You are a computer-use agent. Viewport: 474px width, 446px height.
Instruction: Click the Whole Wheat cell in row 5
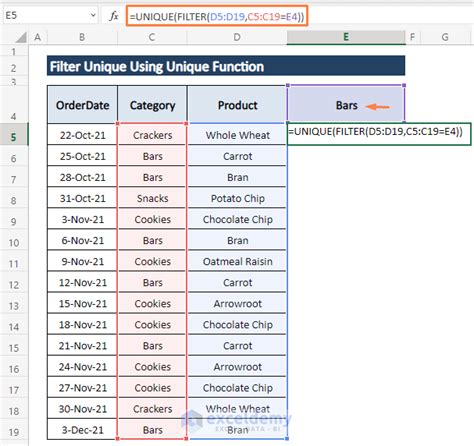(x=237, y=135)
